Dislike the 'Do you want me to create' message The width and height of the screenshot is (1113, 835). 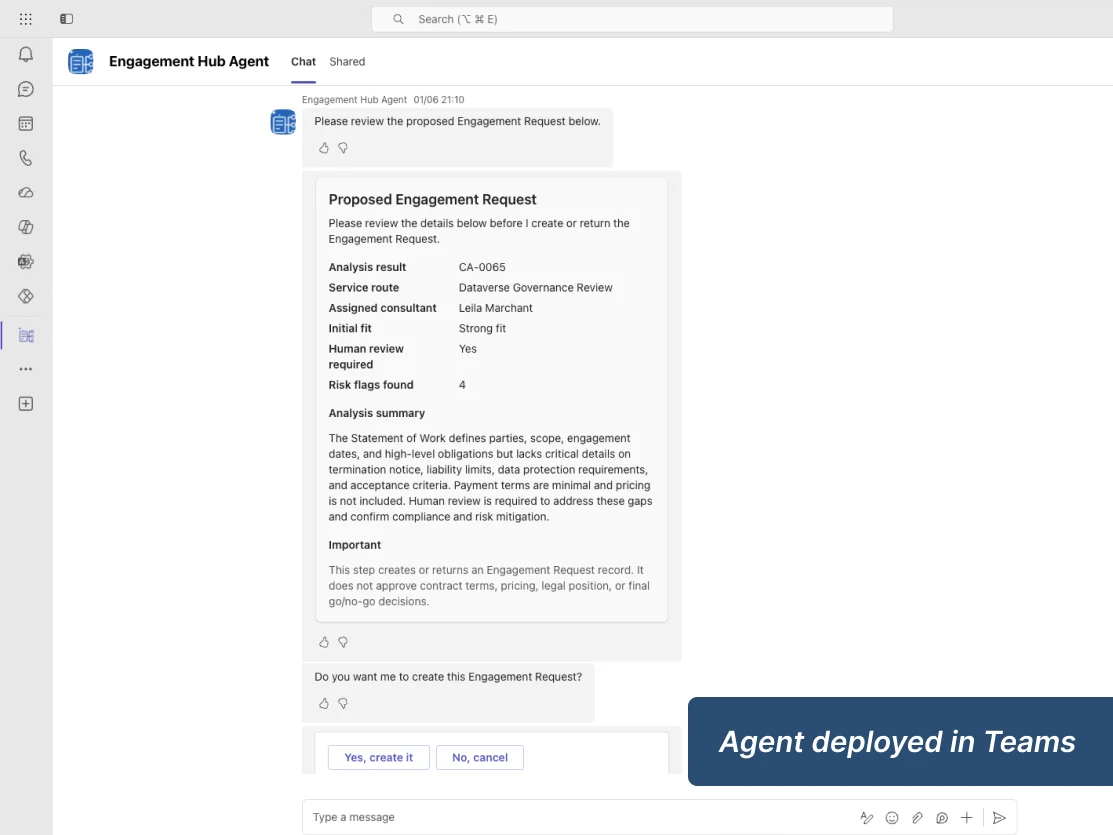tap(343, 703)
